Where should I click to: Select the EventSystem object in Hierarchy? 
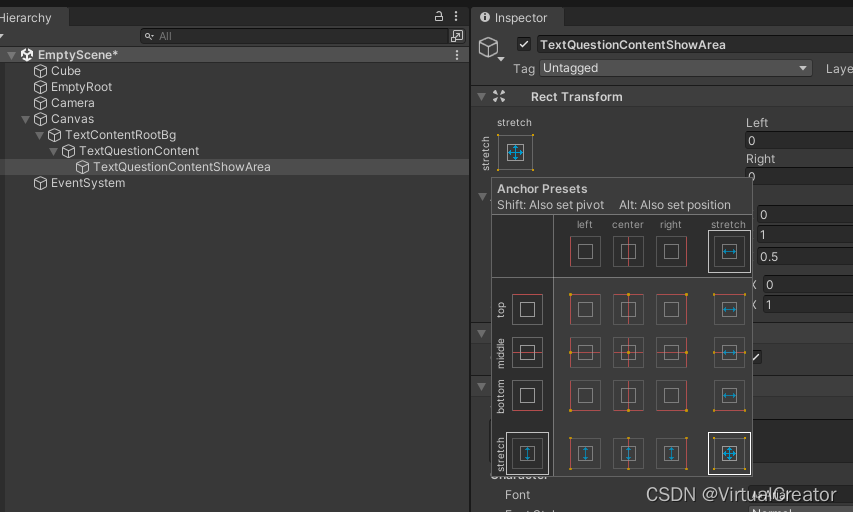click(x=87, y=183)
